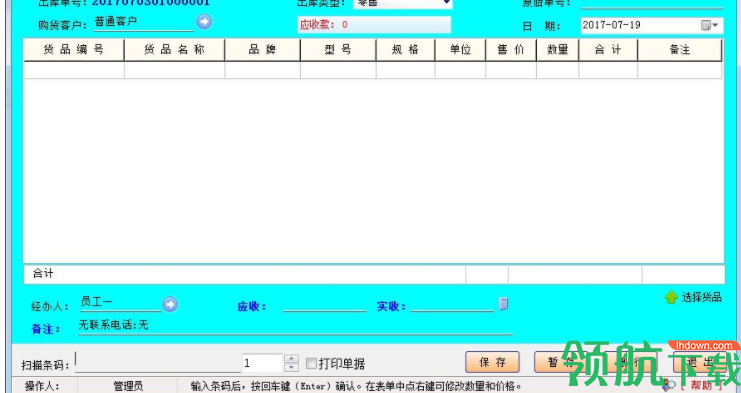
Task: Open the 帮助 link
Action: [702, 385]
